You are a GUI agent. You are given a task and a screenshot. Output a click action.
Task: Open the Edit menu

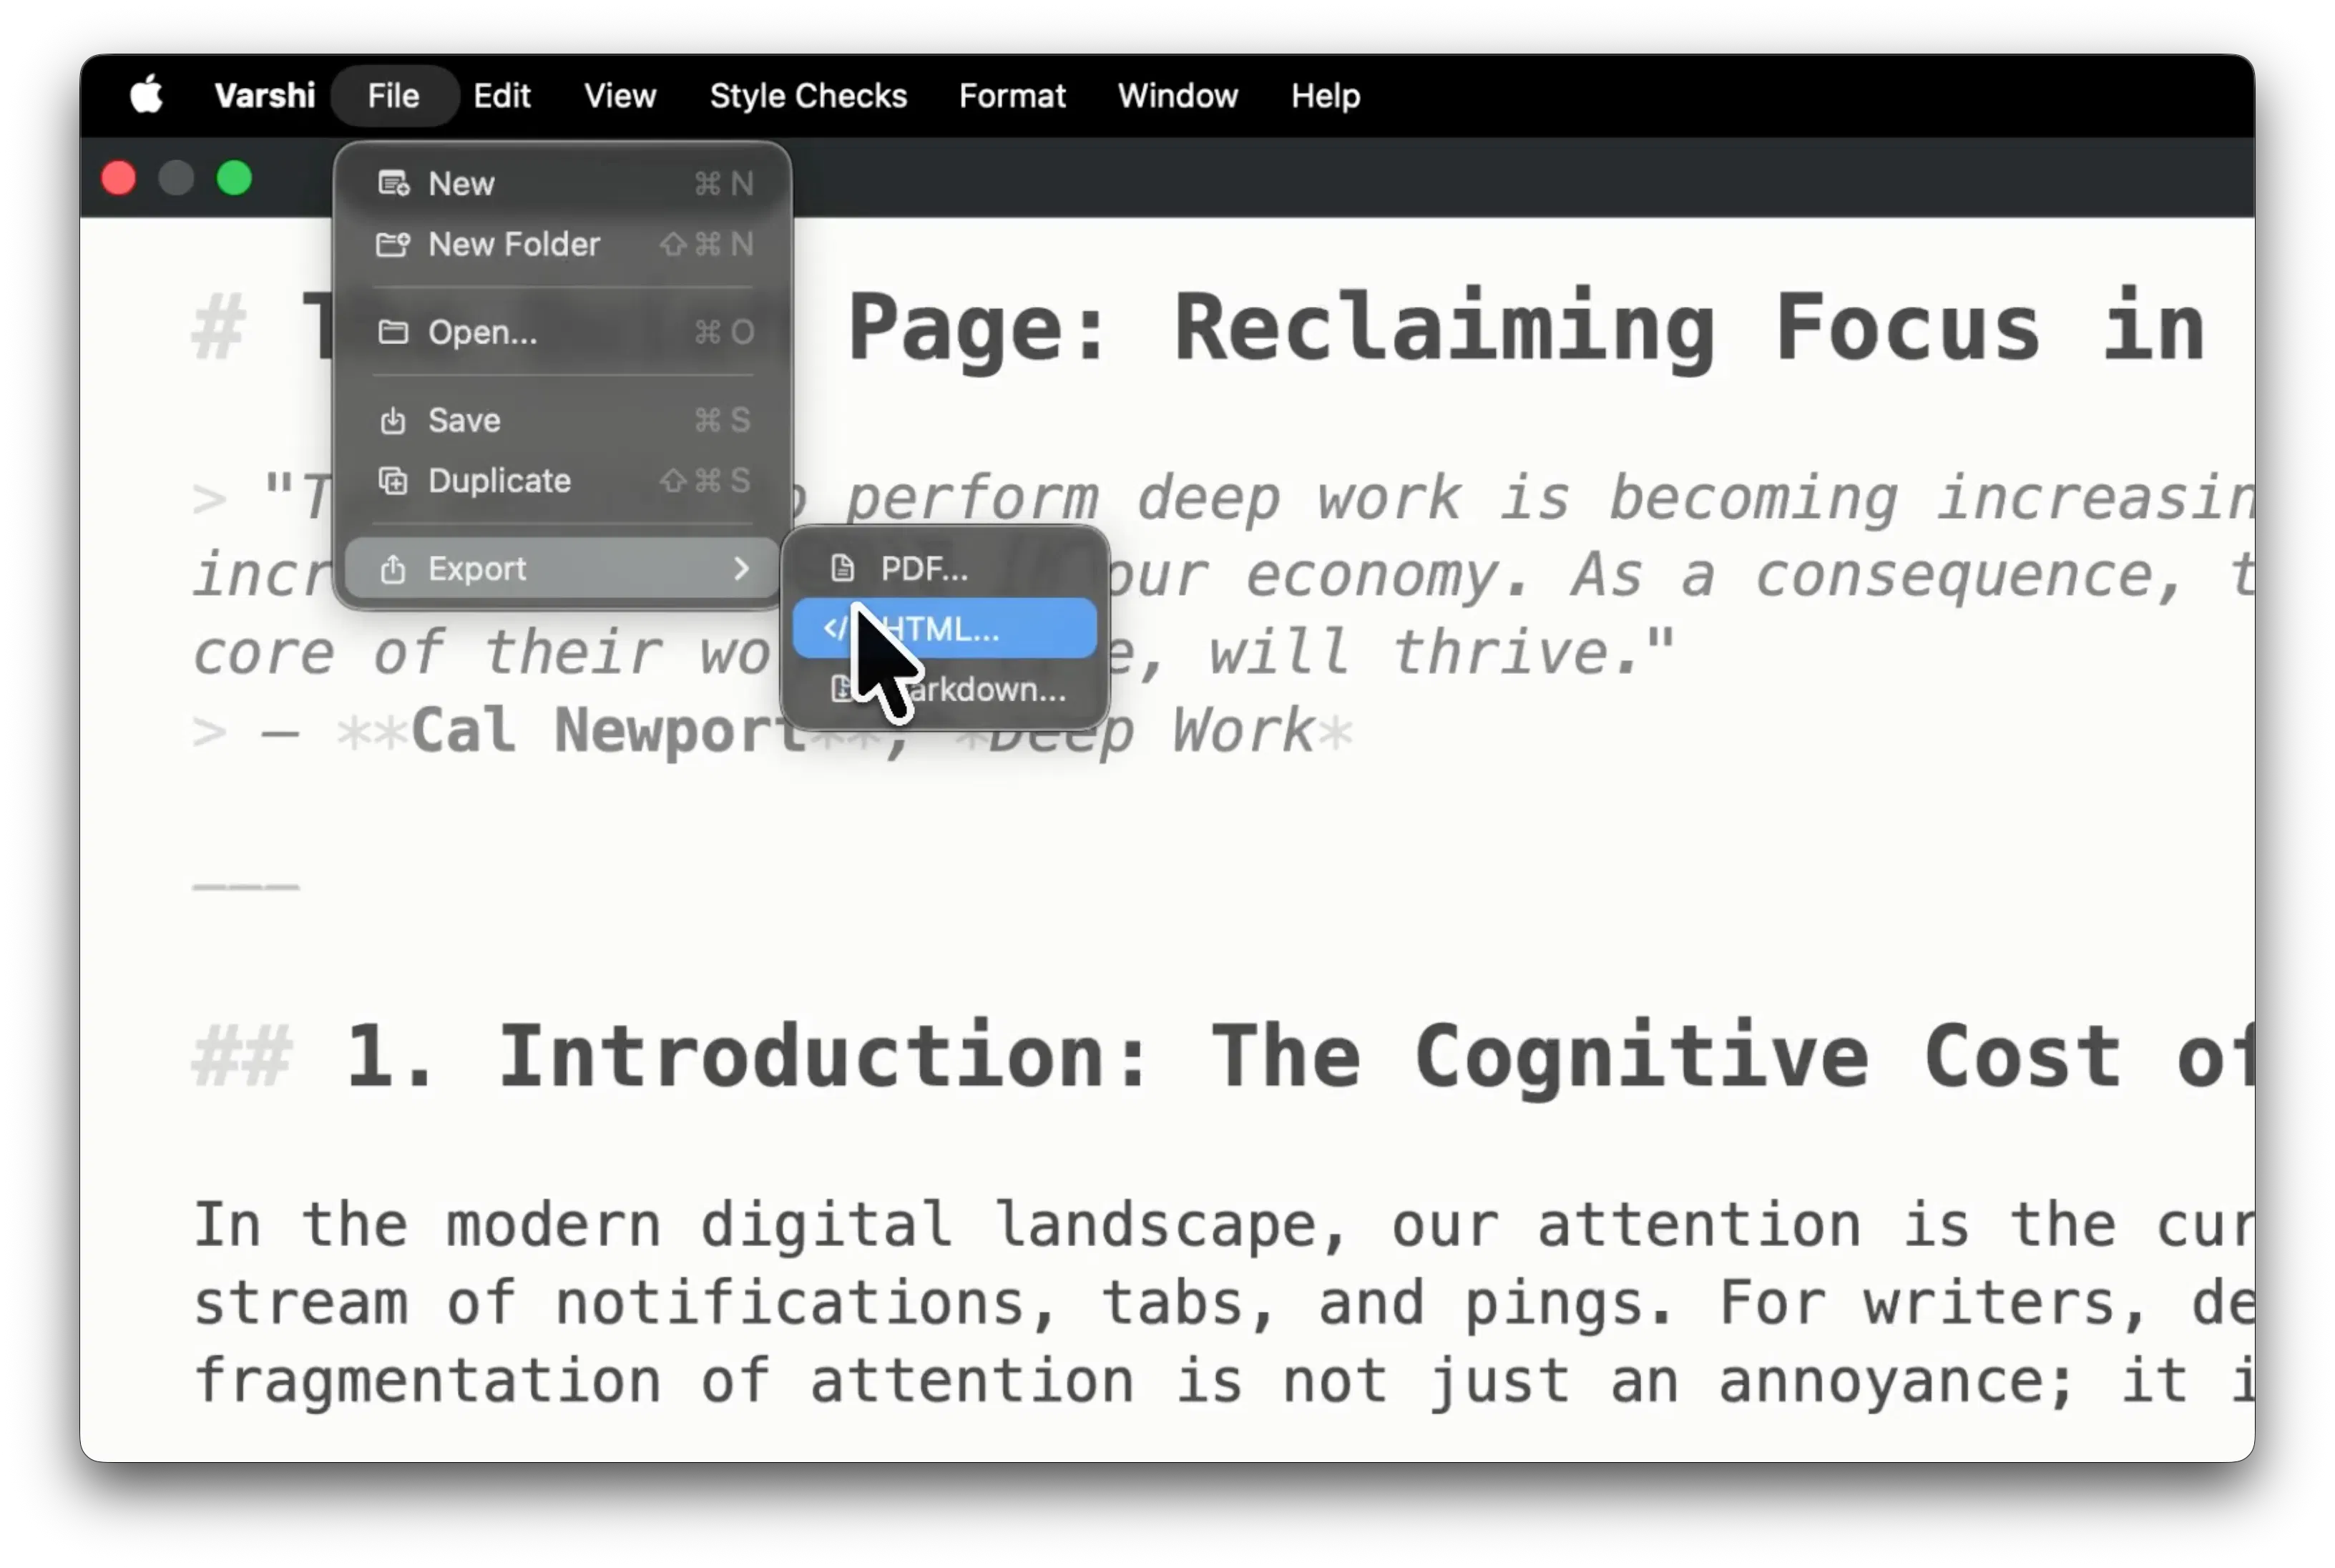tap(501, 95)
